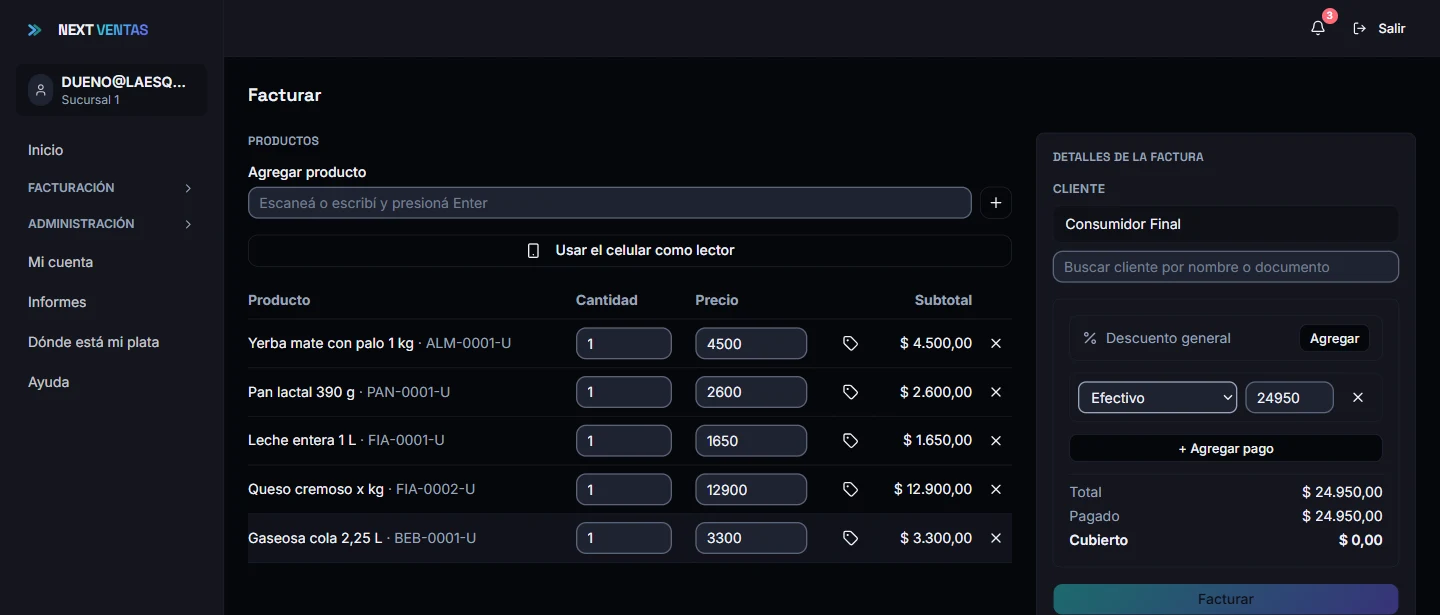Image resolution: width=1440 pixels, height=615 pixels.
Task: Click the Salir logout button
Action: pyautogui.click(x=1380, y=28)
